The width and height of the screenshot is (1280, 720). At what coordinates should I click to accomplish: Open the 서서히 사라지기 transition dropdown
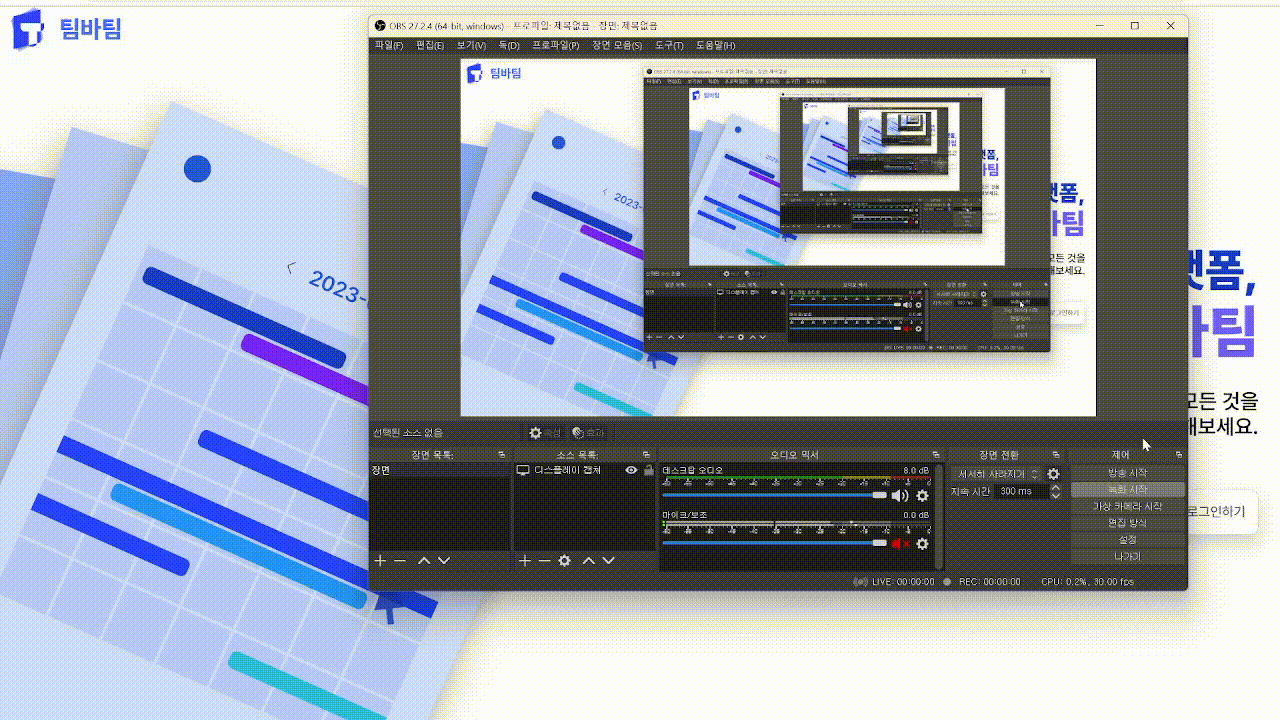point(997,474)
